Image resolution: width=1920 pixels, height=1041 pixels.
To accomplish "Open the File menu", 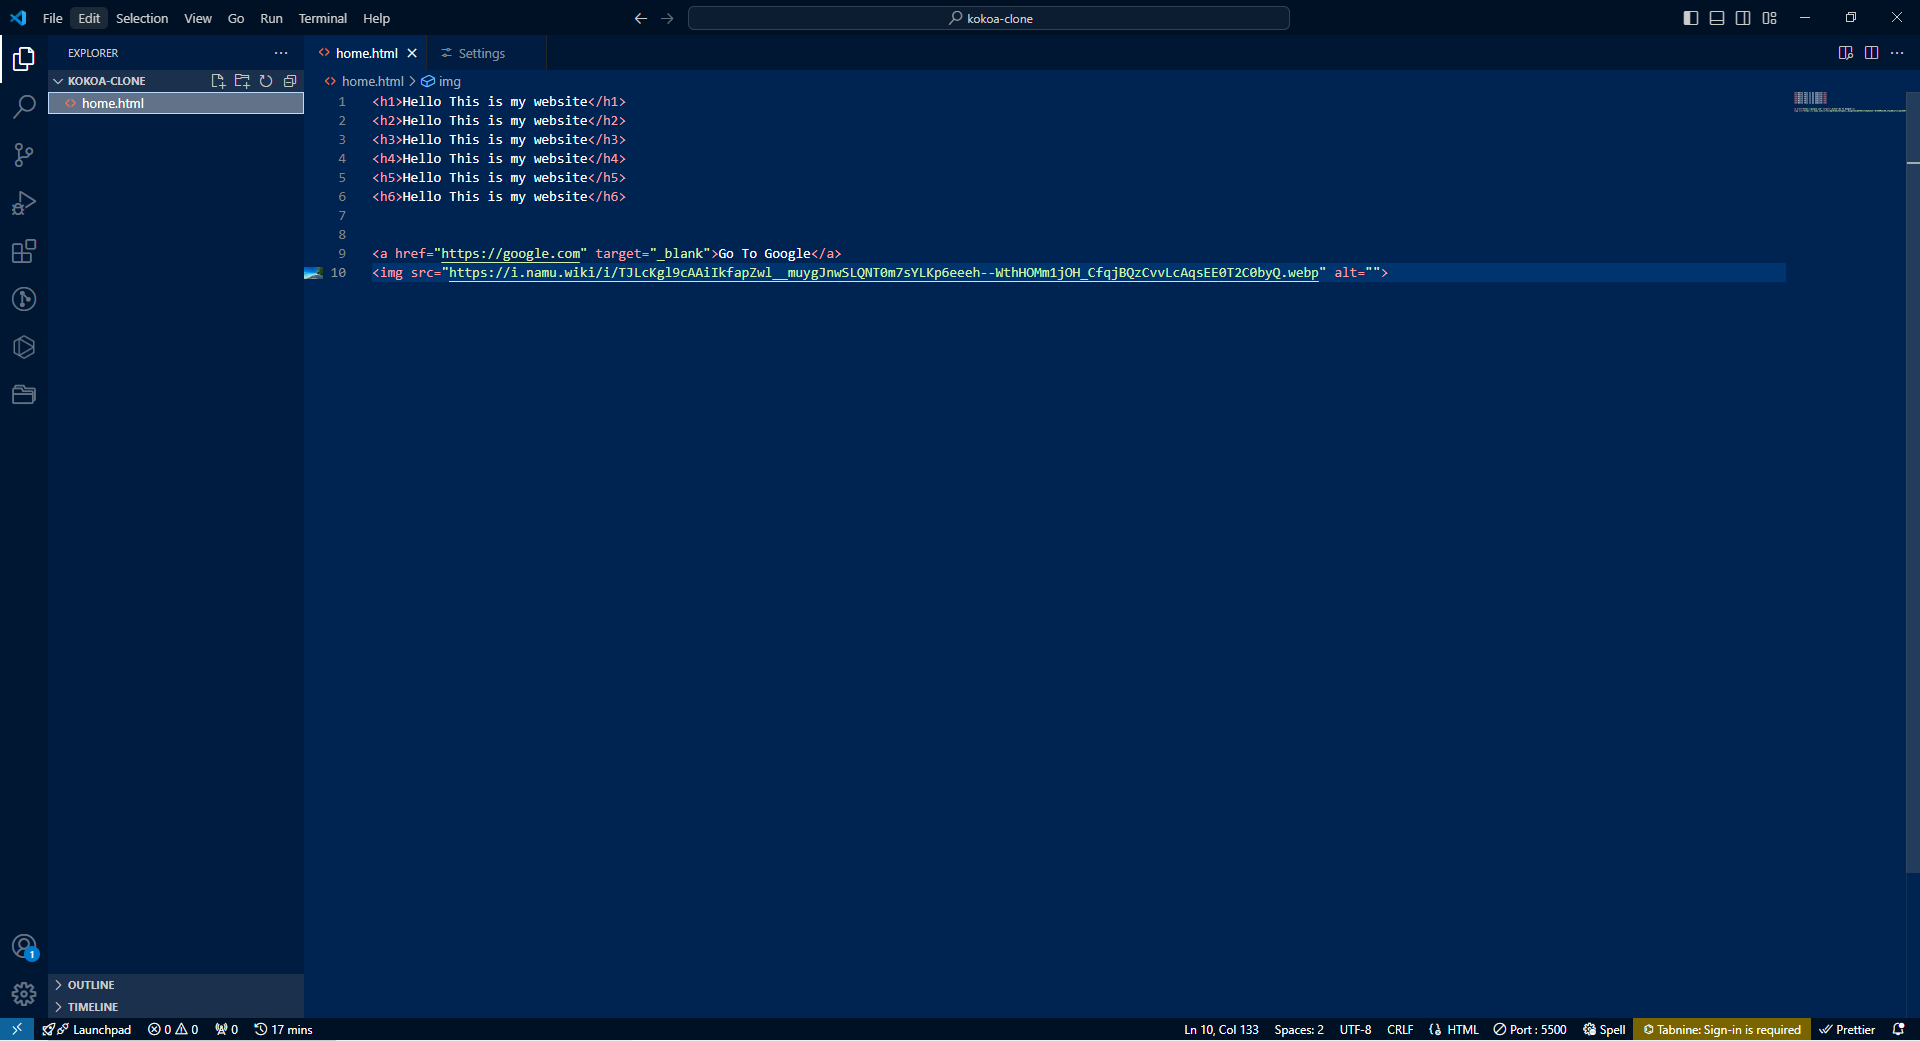I will click(53, 18).
